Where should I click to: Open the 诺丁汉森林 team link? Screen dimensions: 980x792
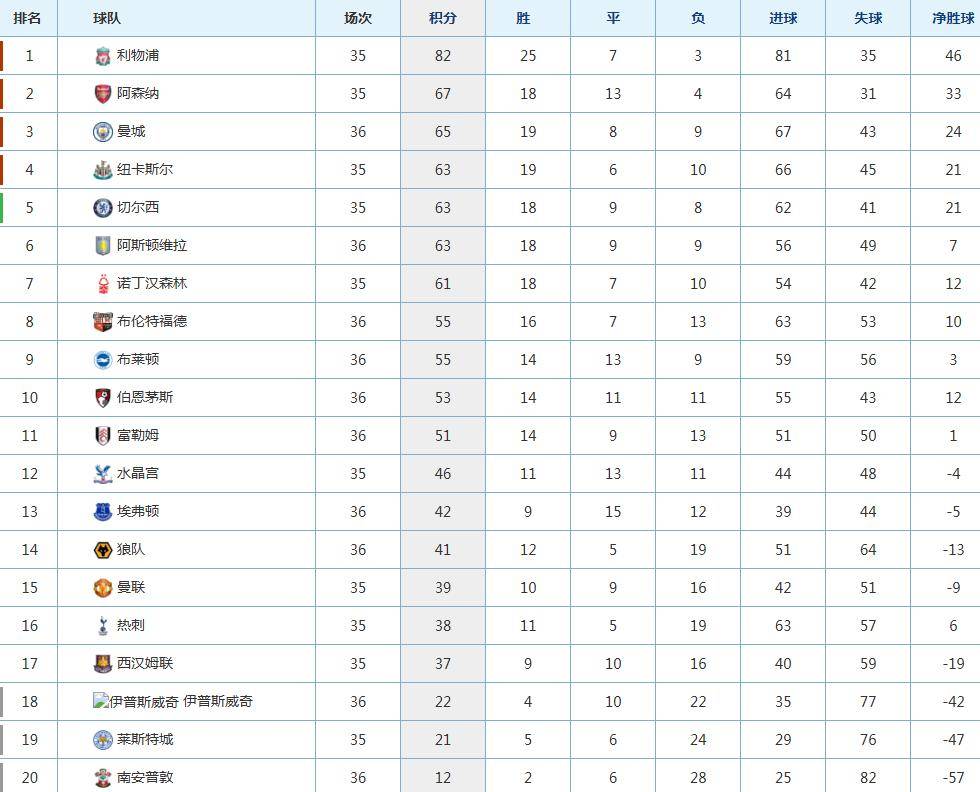152,284
